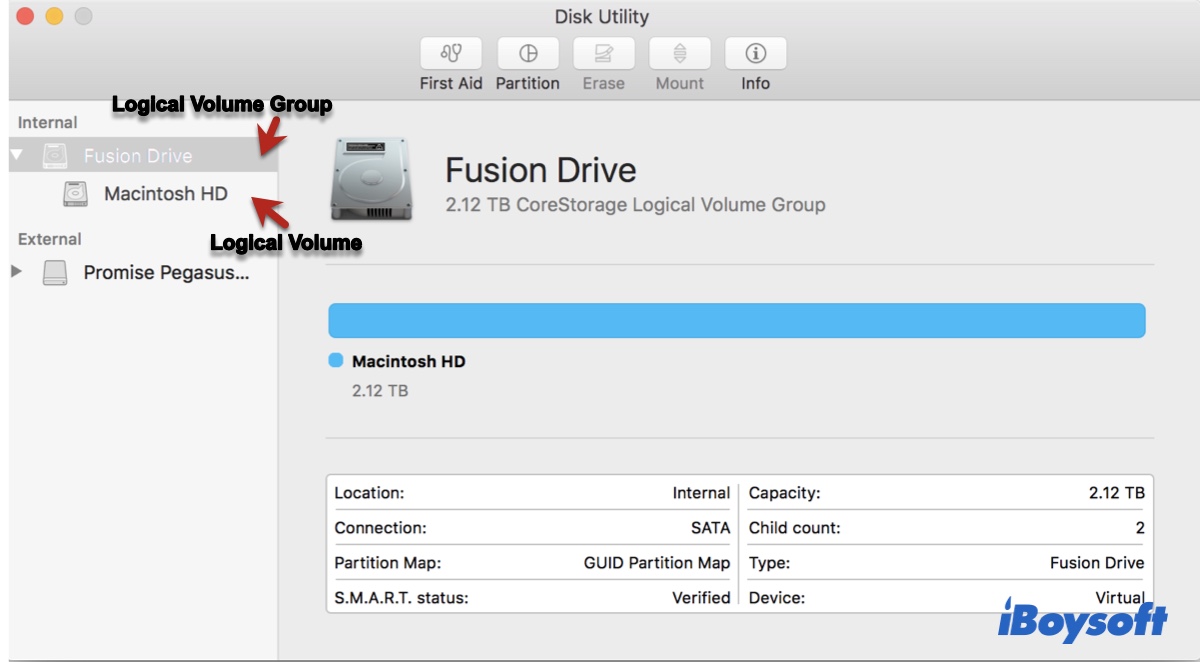Click the S.M.A.R.T. status row
Viewport: 1200px width, 662px height.
pyautogui.click(x=532, y=597)
